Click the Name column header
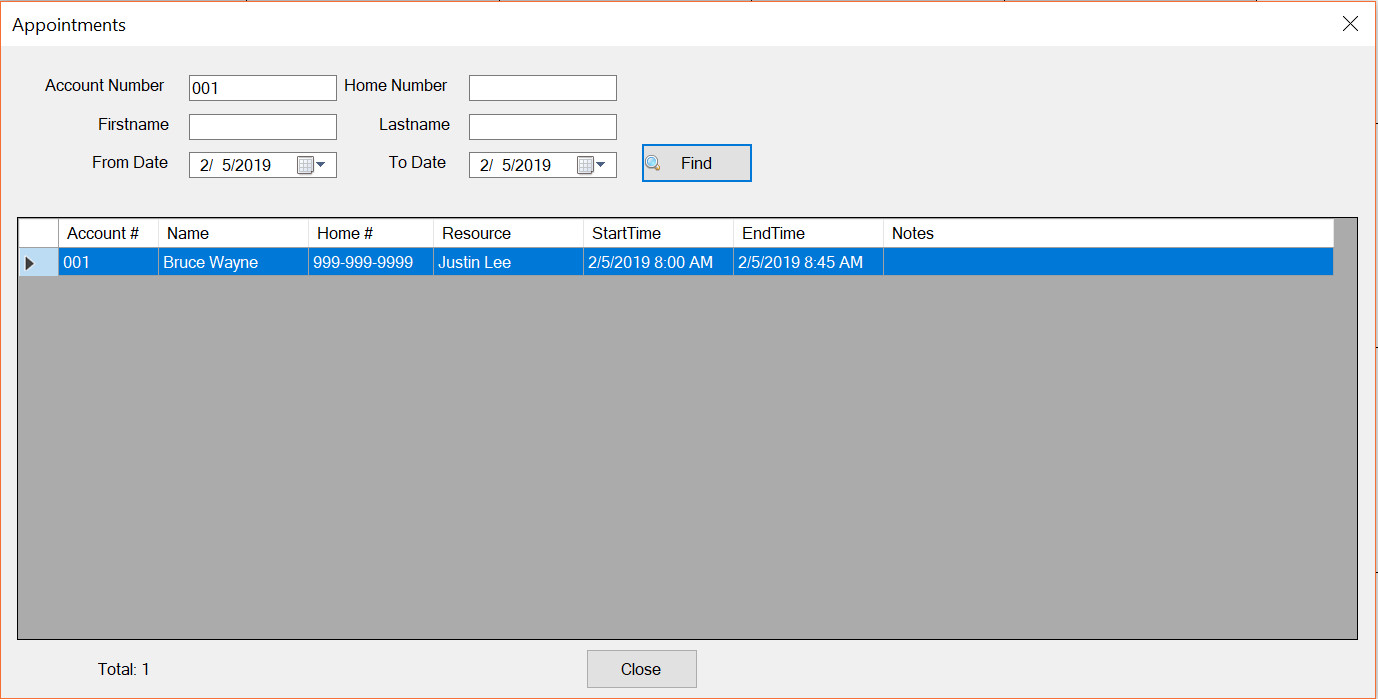This screenshot has height=699, width=1378. (233, 233)
